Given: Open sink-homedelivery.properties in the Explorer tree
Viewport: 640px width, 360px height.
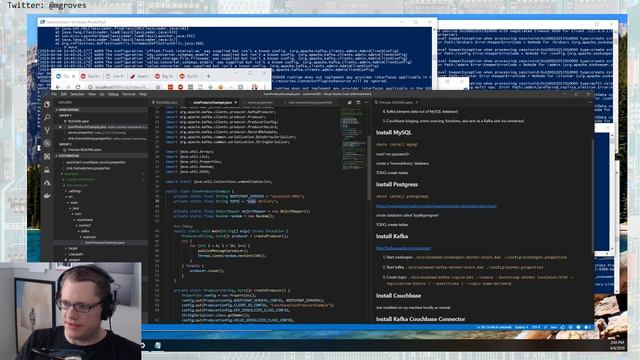Looking at the screenshot, I should coord(88,168).
